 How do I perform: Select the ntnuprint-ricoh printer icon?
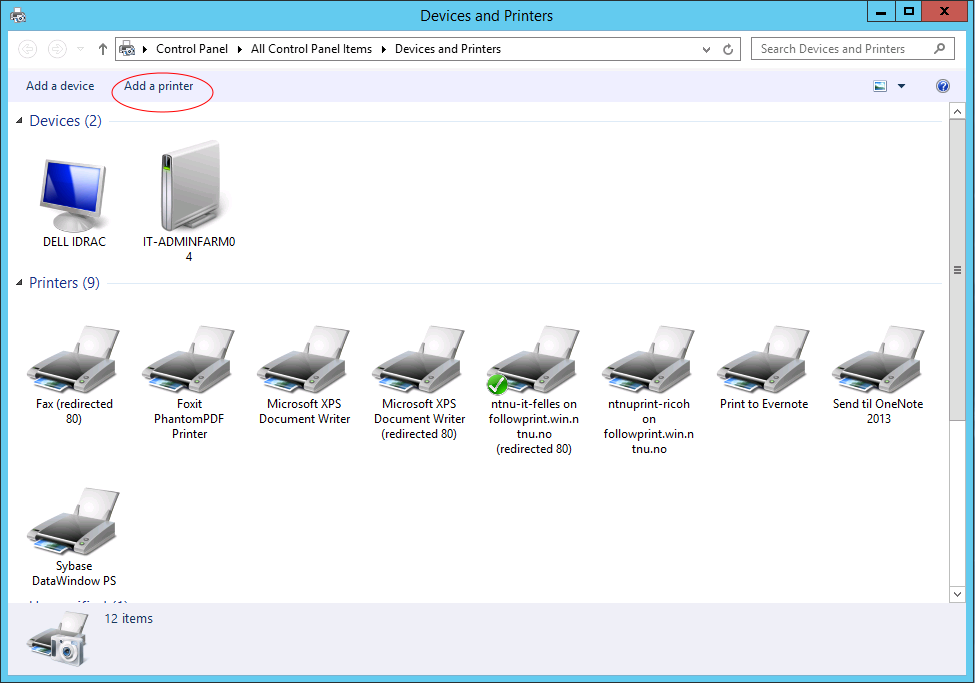coord(649,360)
